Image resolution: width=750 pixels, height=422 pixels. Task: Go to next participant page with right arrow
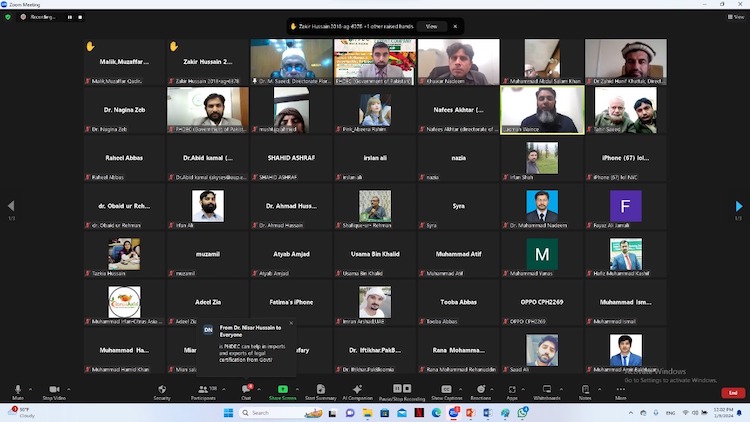[739, 206]
